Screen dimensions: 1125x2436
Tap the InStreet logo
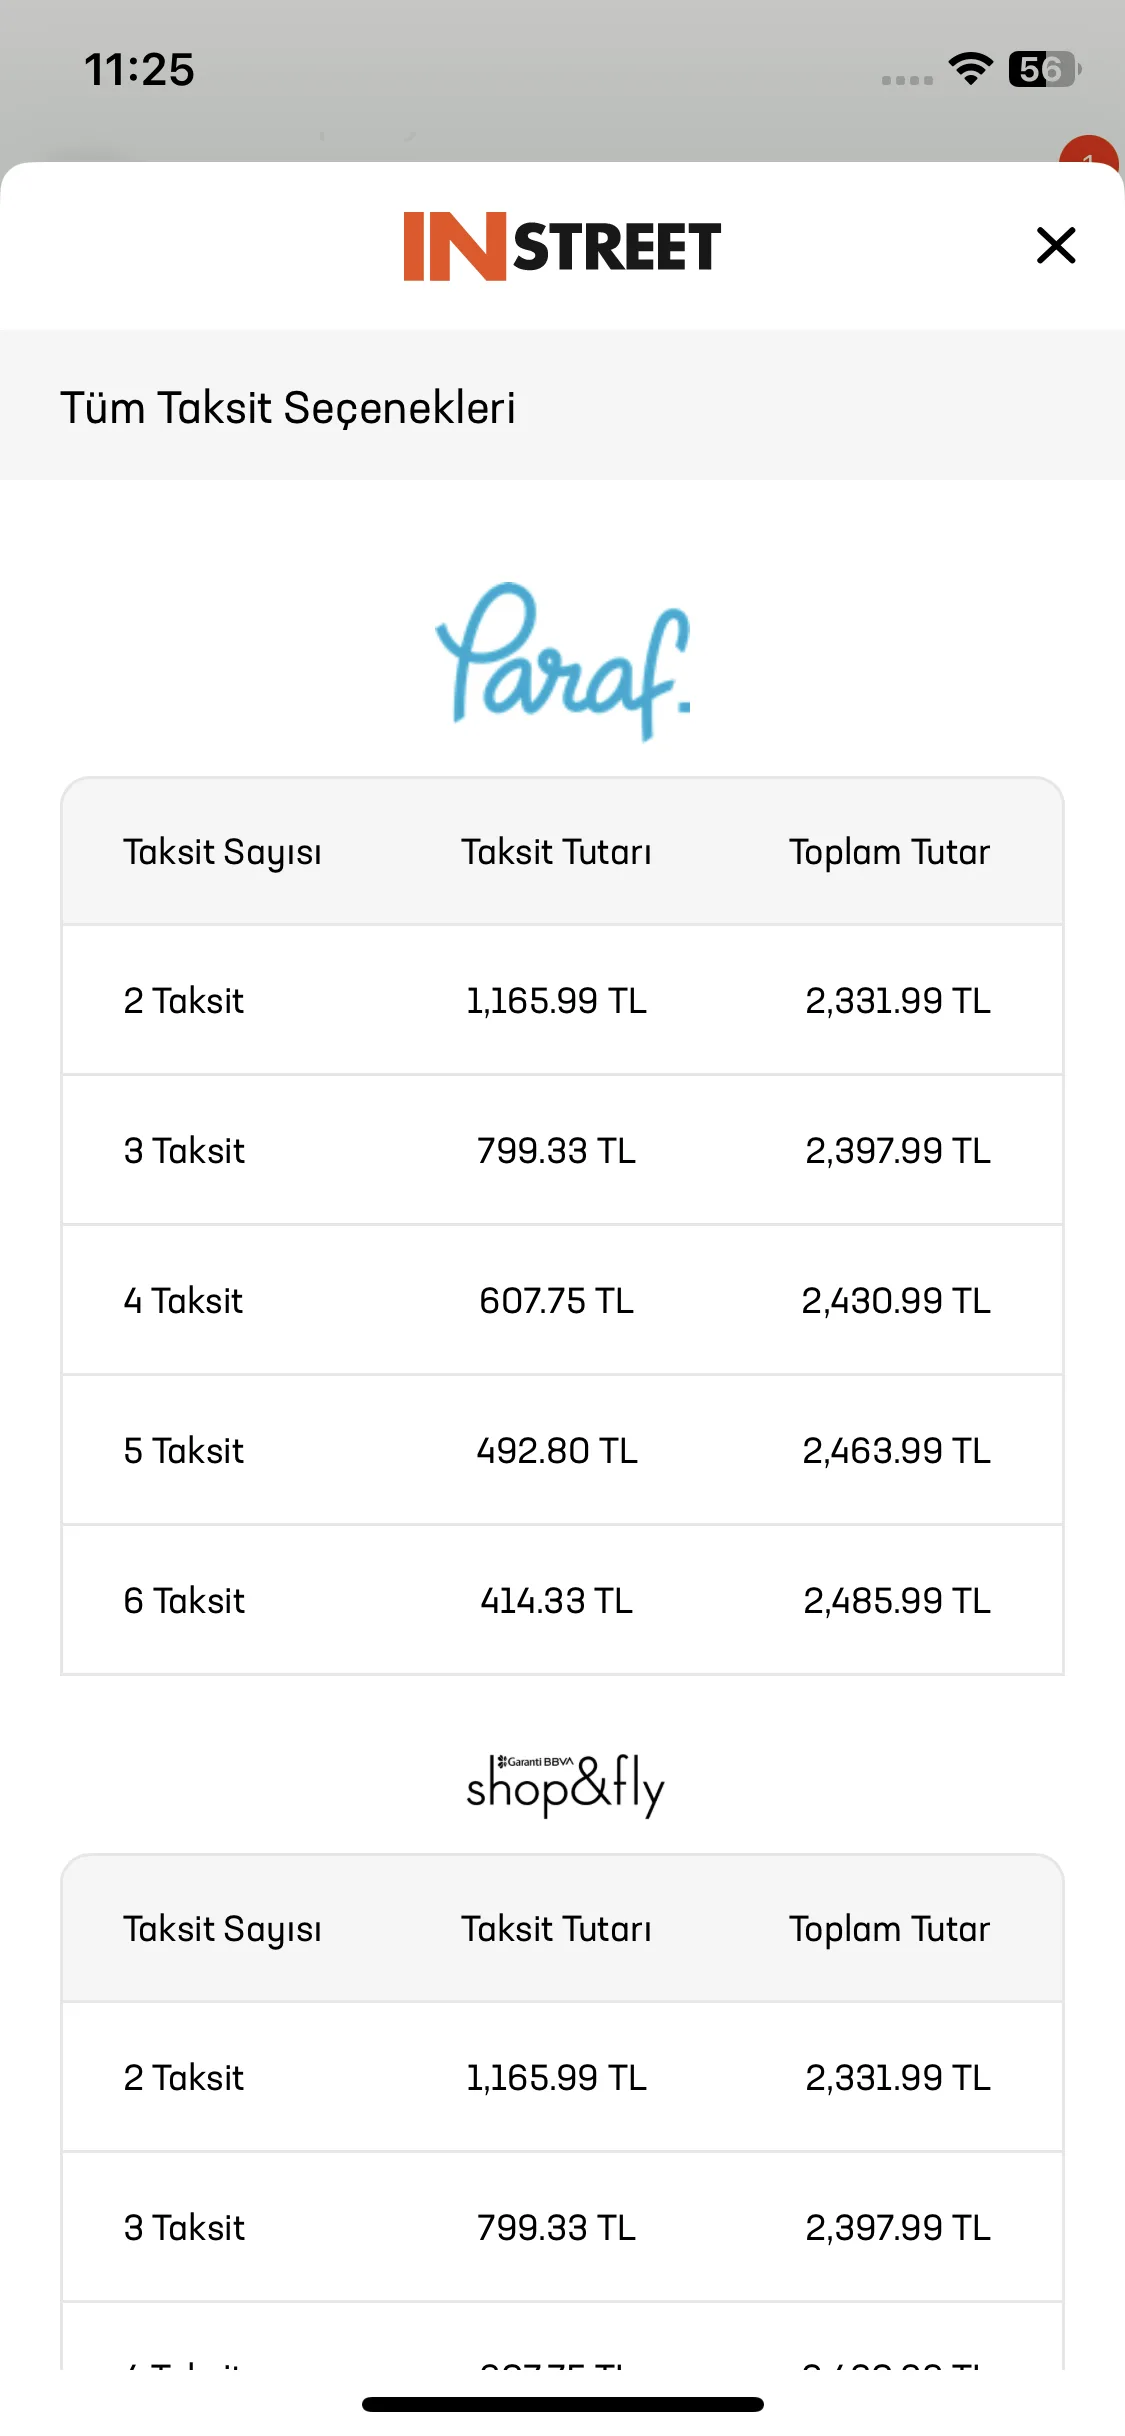tap(562, 246)
